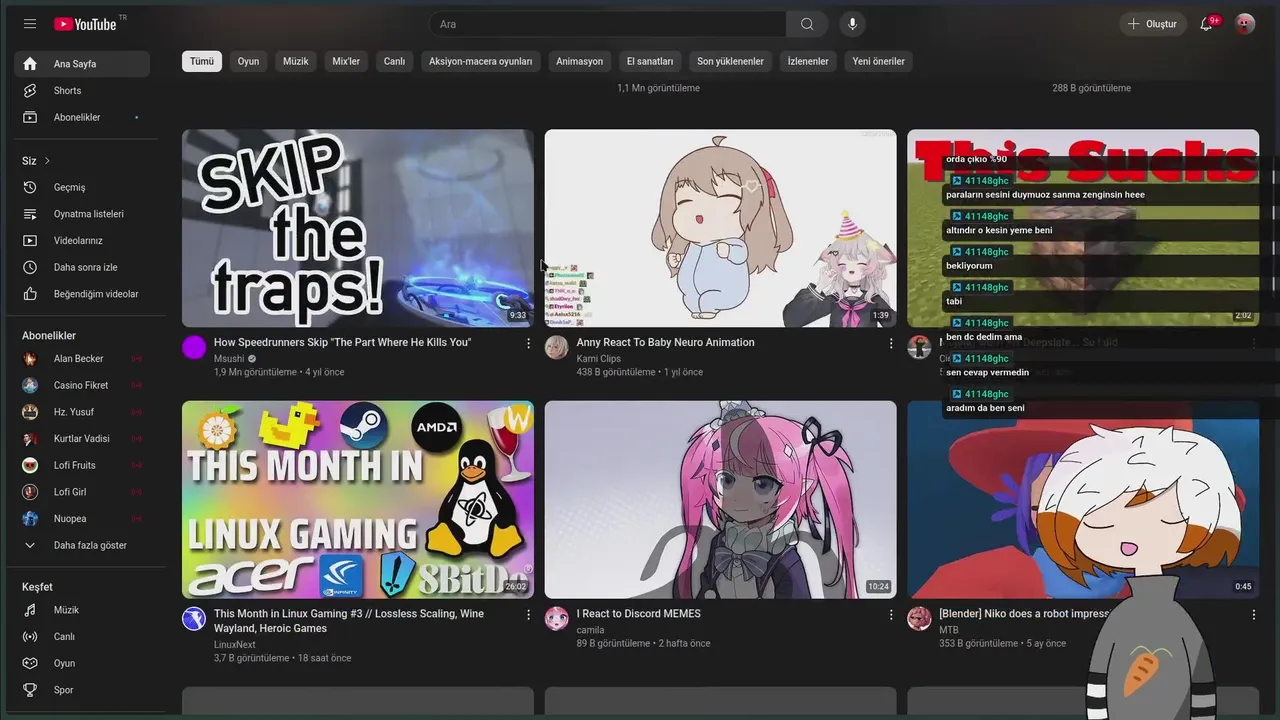Open the SKIP the traps video thumbnail
Viewport: 1280px width, 720px height.
(358, 228)
